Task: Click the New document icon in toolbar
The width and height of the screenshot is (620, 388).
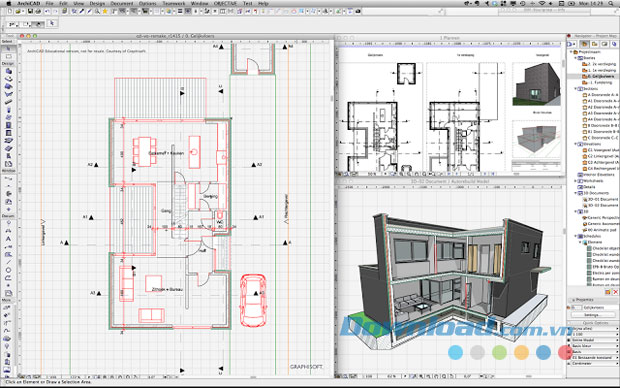Action: tap(10, 12)
